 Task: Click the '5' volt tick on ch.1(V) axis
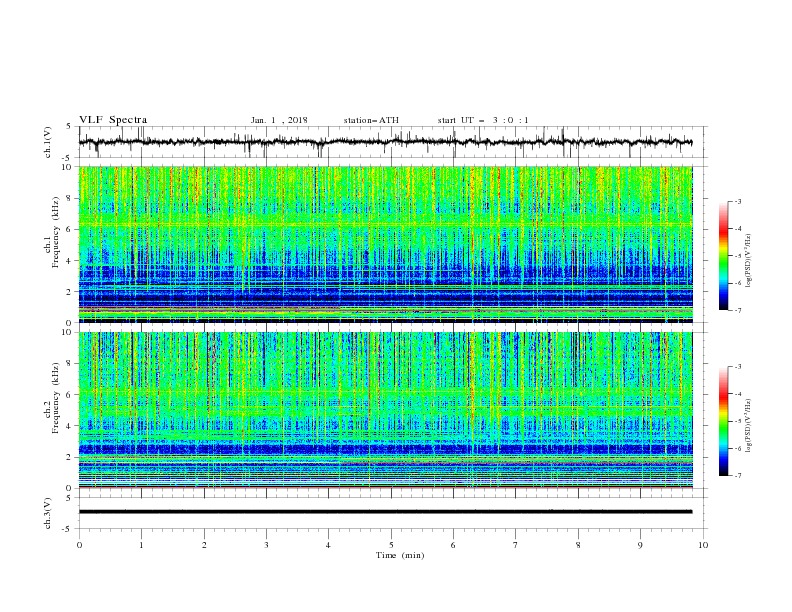(70, 127)
